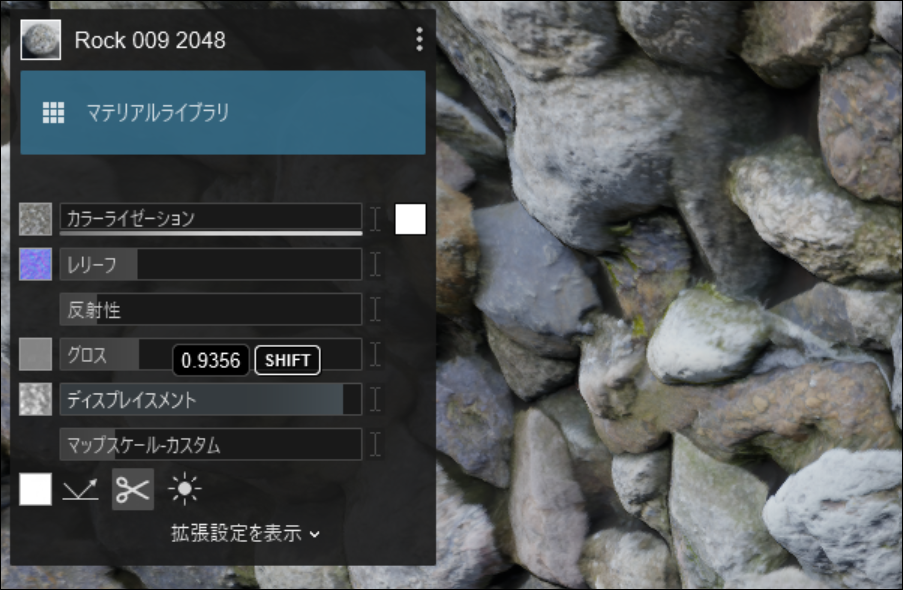This screenshot has height=590, width=903.
Task: Adjust the ディスプレイスメント slider
Action: [x=211, y=399]
